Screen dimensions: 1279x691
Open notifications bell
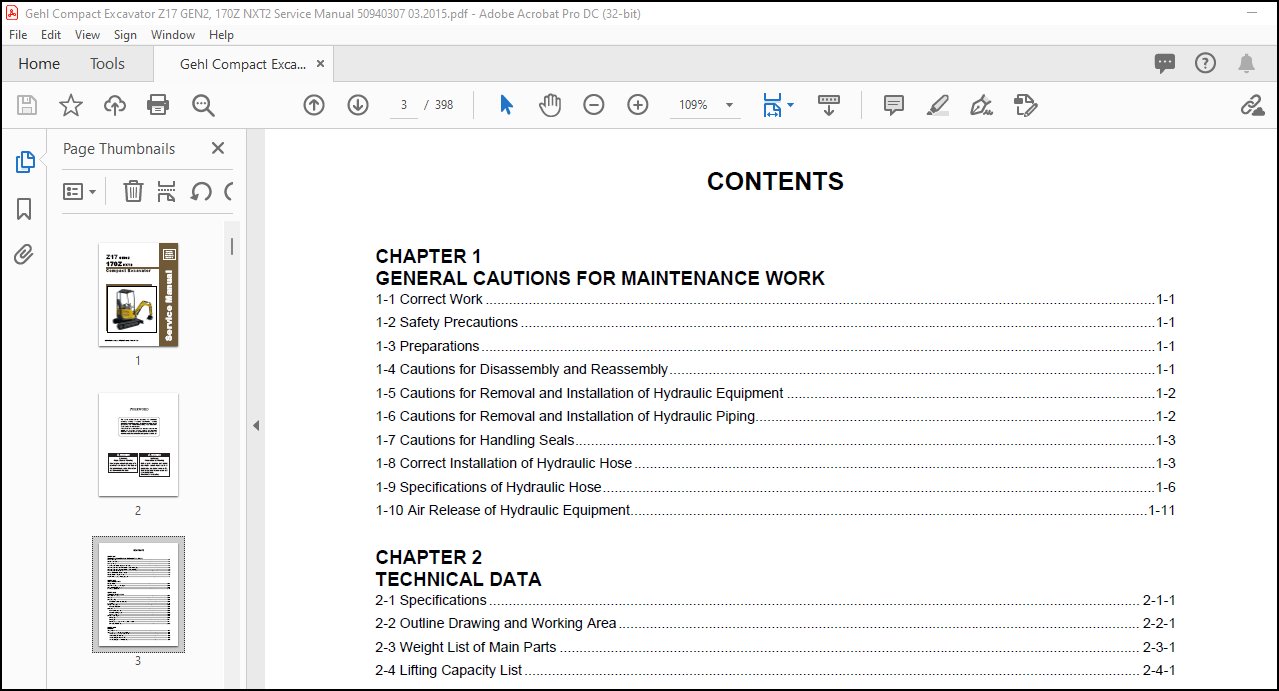pos(1246,64)
